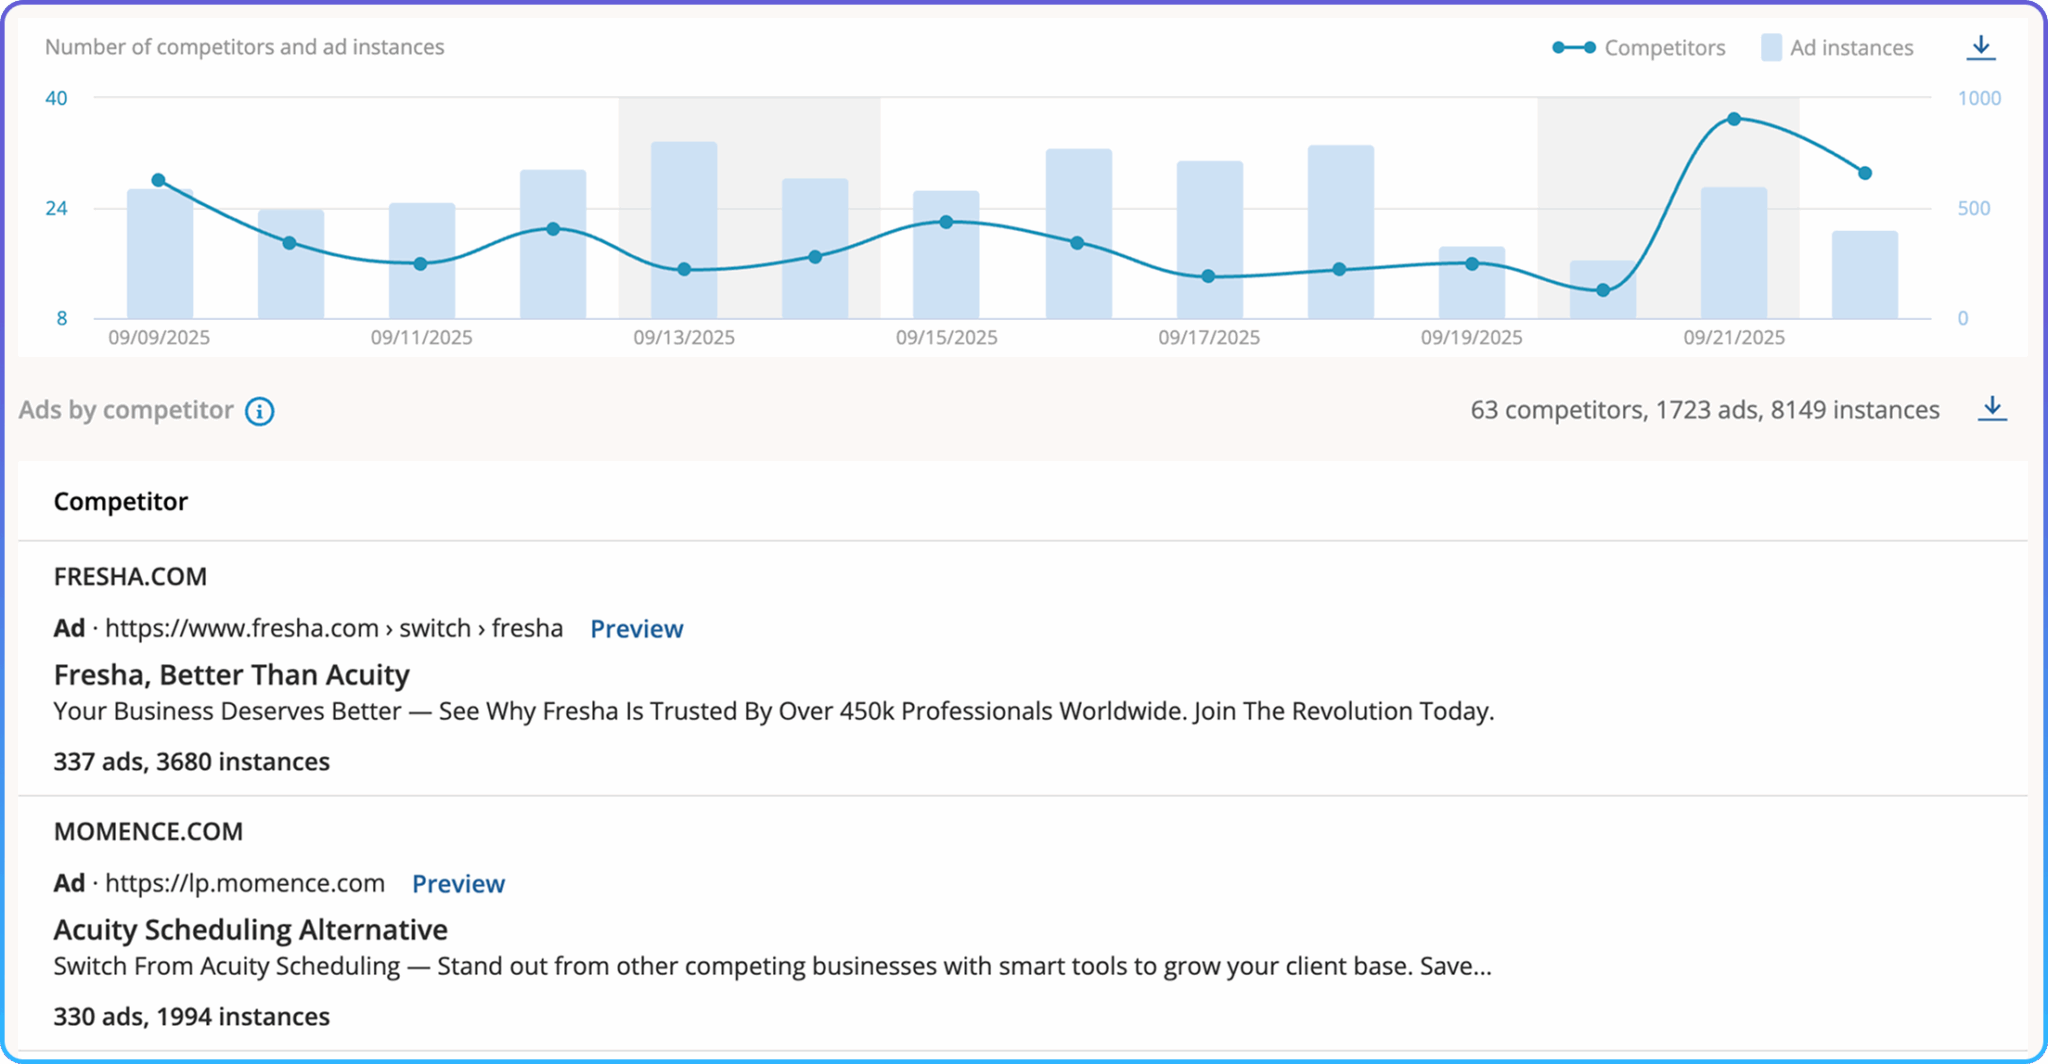Click the 09/11/2025 competitors data point
Viewport: 2048px width, 1064px height.
pyautogui.click(x=420, y=264)
